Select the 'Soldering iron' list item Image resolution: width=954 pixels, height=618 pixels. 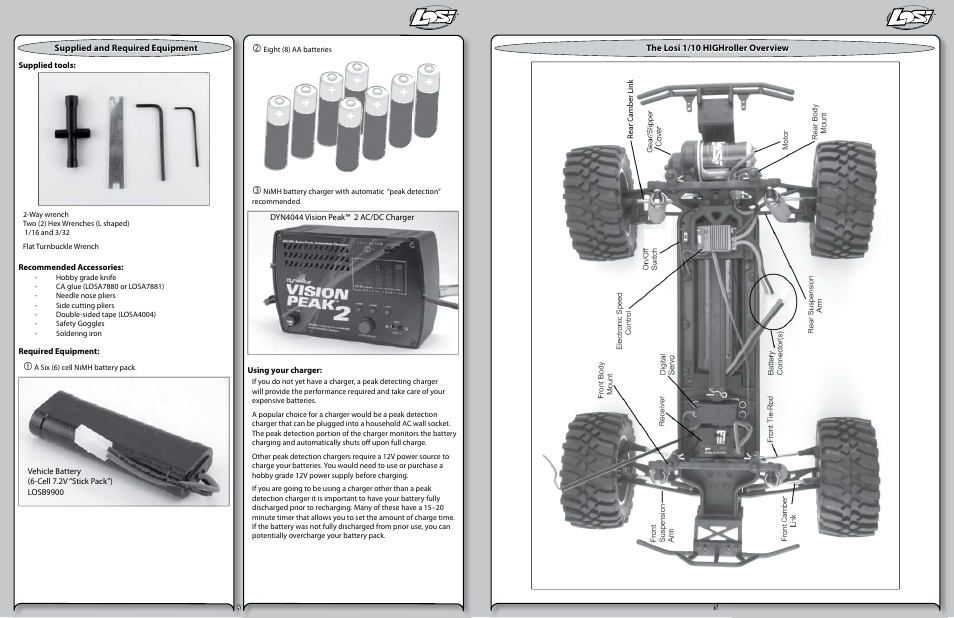click(78, 333)
